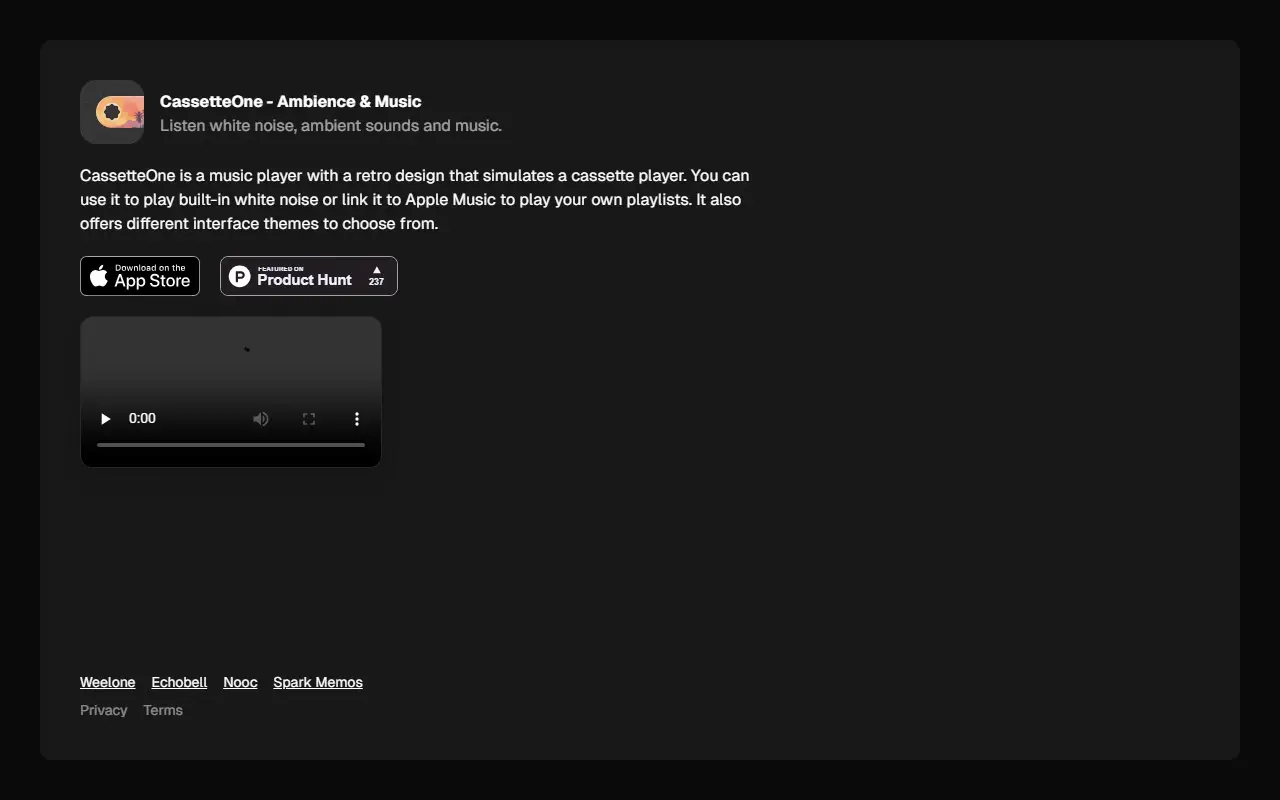Viewport: 1280px width, 800px height.
Task: Open the Download on the App Store badge
Action: click(140, 276)
